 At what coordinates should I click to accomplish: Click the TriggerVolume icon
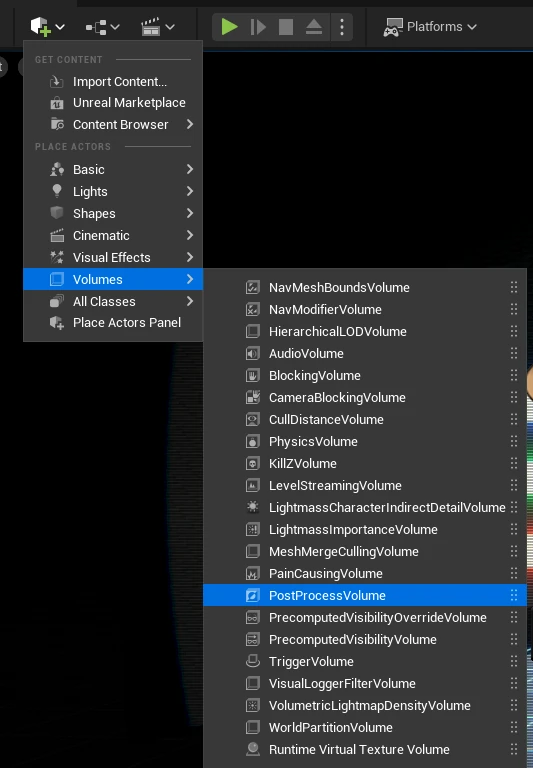tap(252, 662)
